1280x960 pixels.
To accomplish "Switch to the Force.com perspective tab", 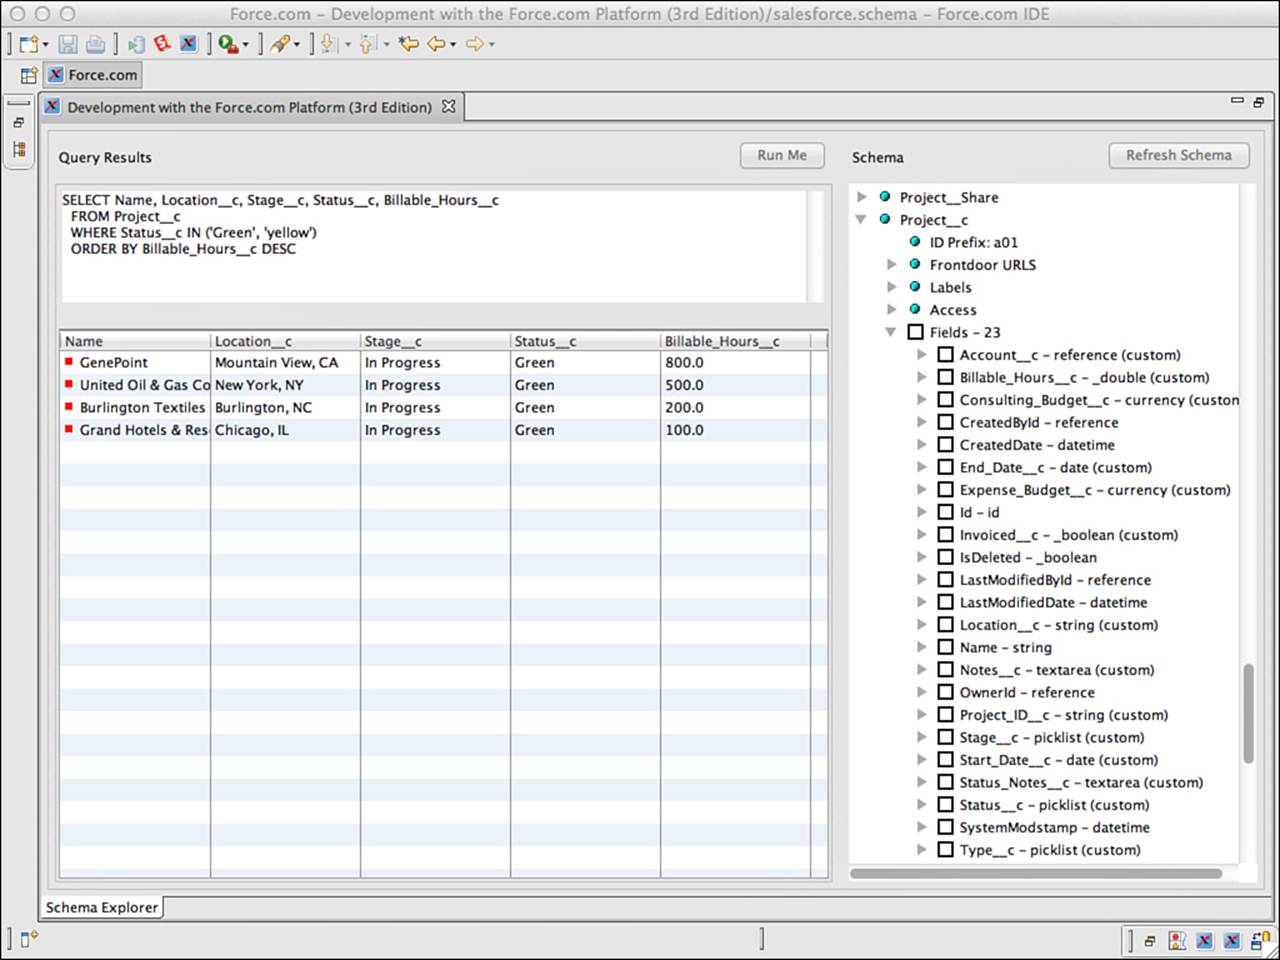I will pos(94,75).
